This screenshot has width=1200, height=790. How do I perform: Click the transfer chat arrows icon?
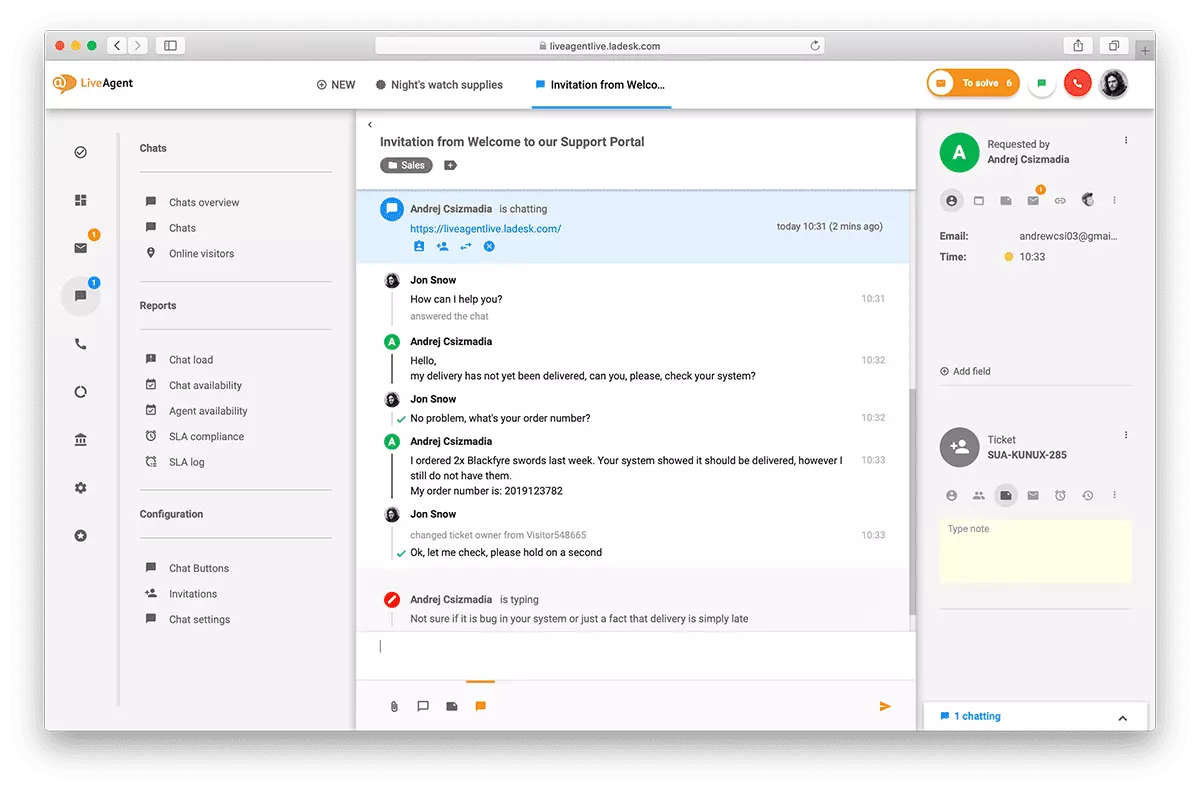point(465,246)
